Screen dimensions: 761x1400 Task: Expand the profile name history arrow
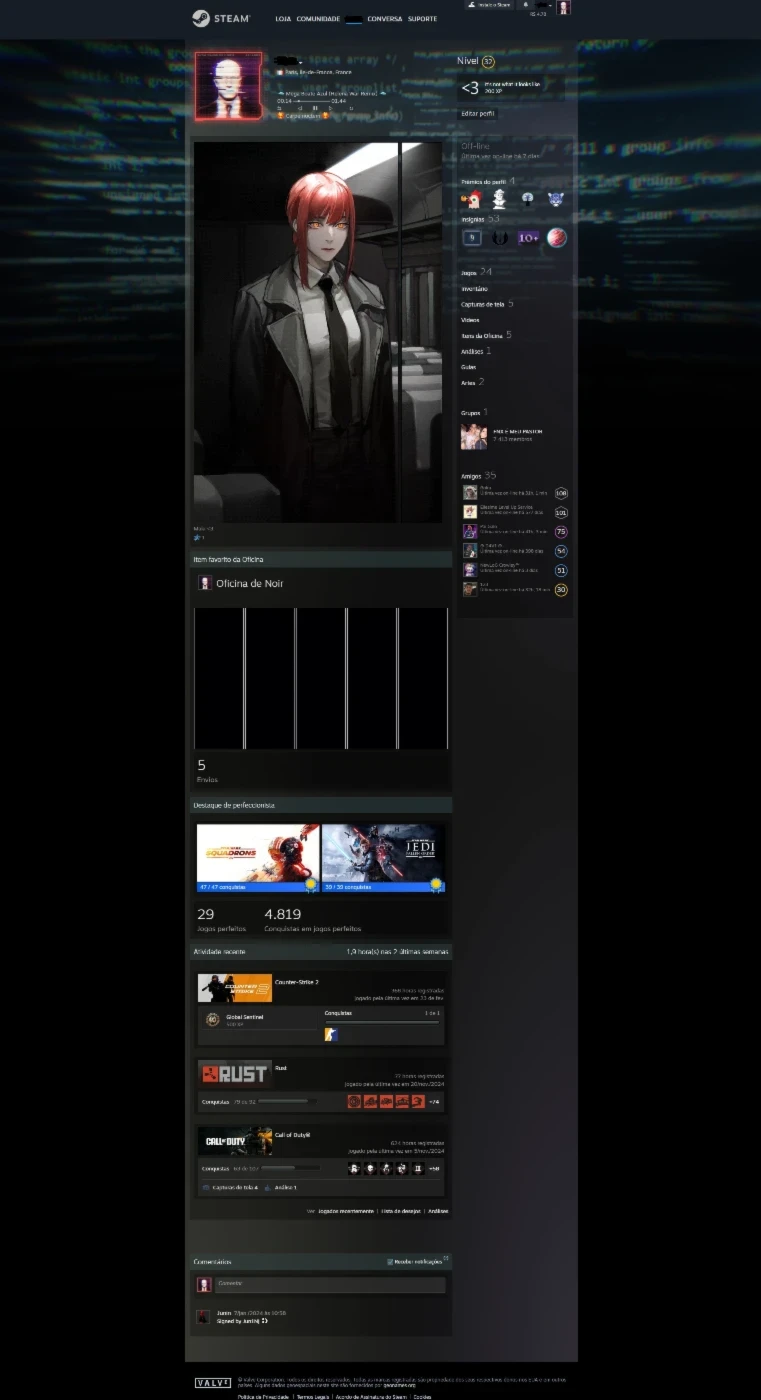(x=301, y=63)
